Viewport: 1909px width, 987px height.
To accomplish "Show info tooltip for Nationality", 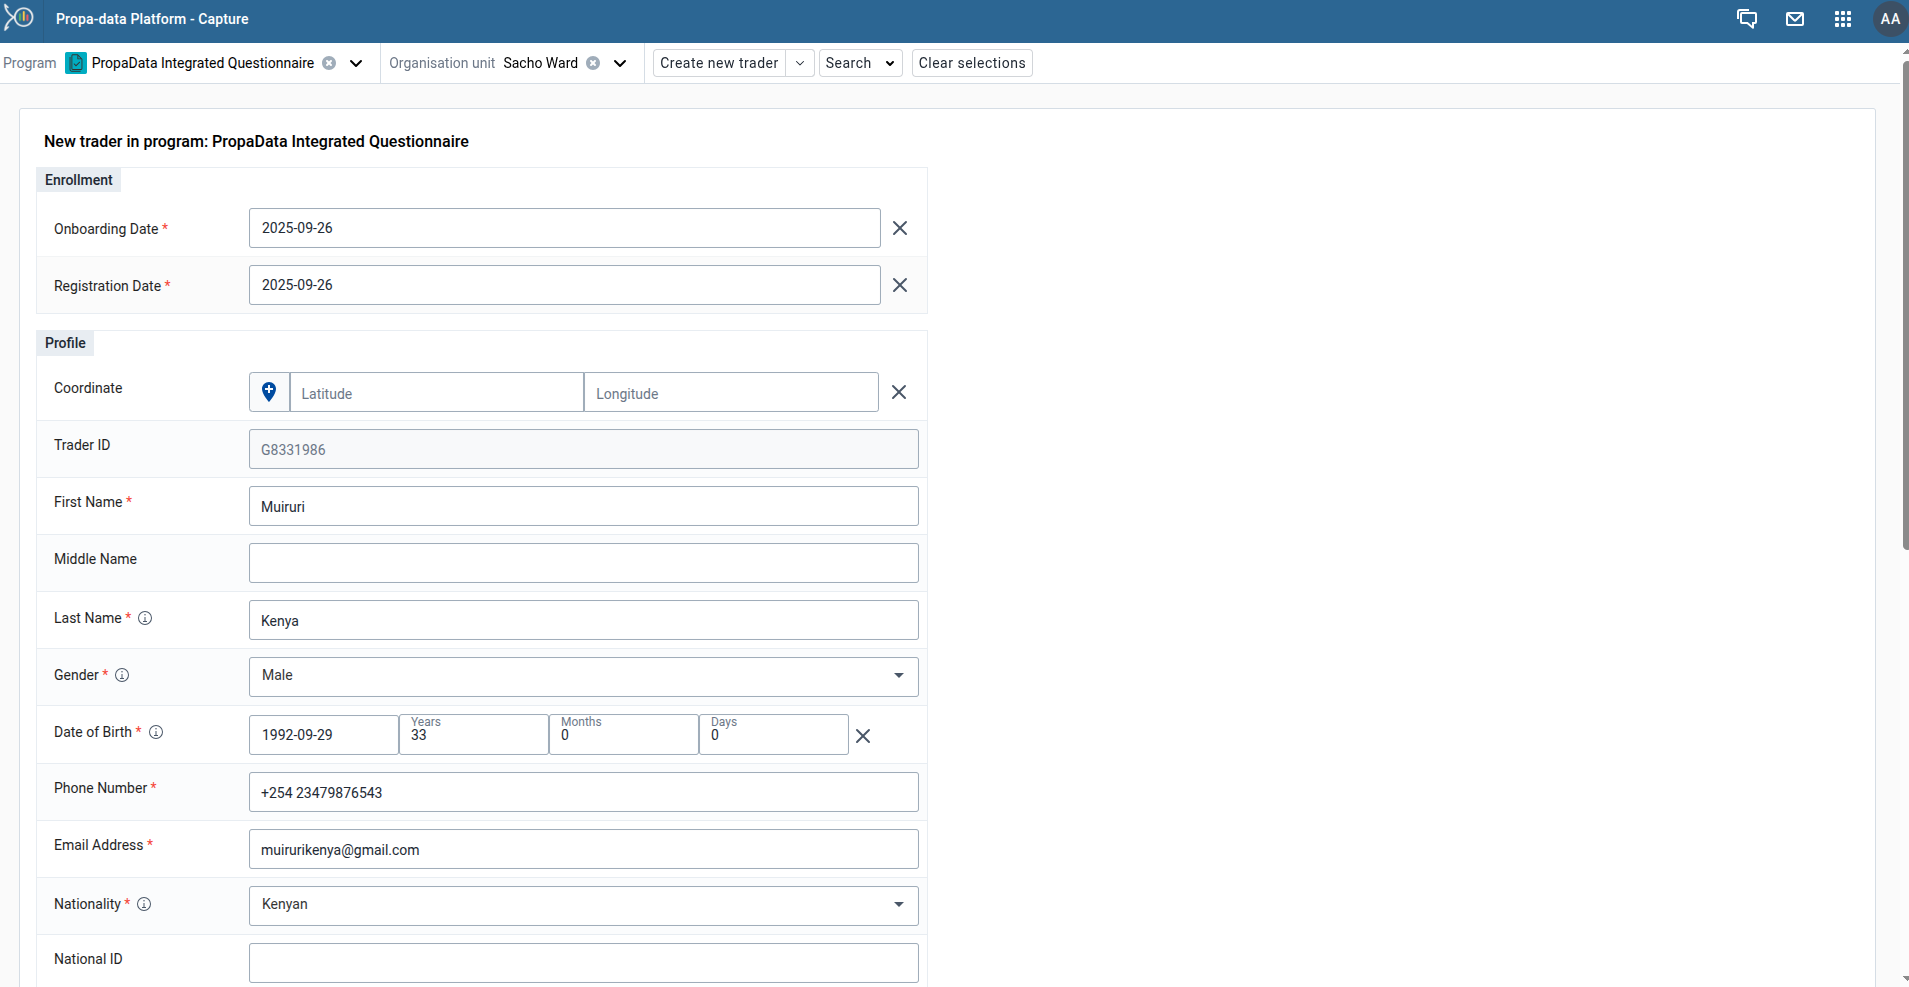I will [144, 904].
